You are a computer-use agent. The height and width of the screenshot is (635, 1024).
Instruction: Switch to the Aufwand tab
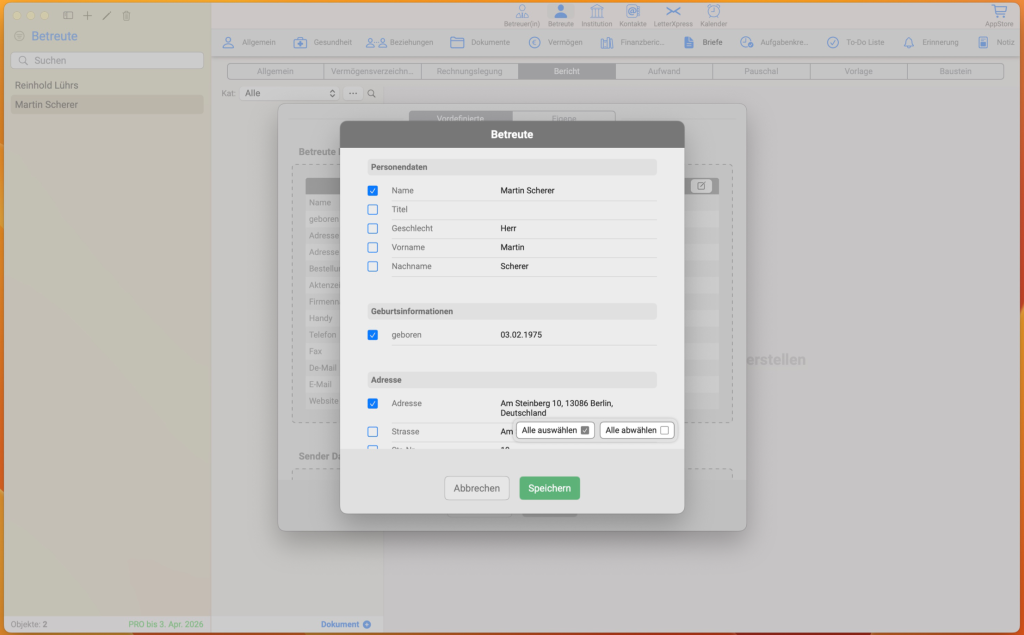click(x=664, y=72)
